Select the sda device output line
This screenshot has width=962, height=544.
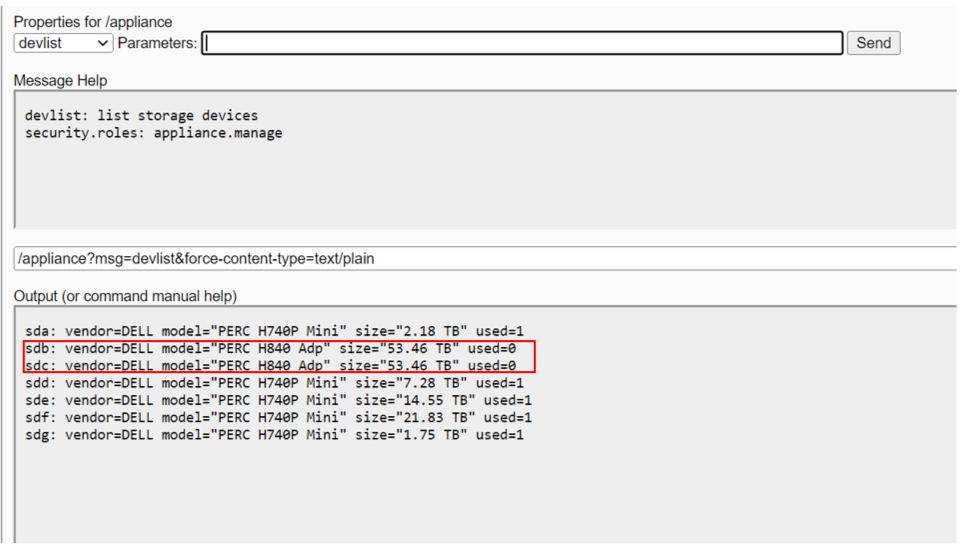(274, 331)
